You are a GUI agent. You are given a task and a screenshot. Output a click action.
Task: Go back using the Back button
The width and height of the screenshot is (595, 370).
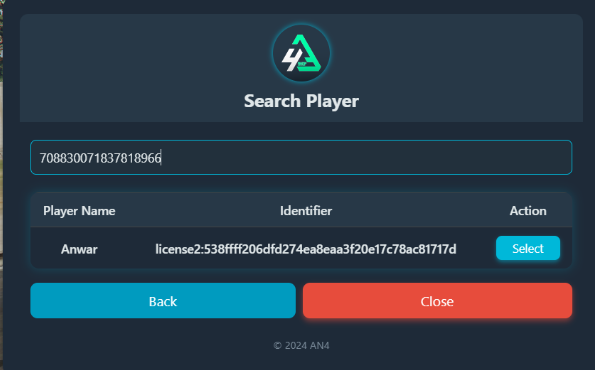(x=163, y=301)
